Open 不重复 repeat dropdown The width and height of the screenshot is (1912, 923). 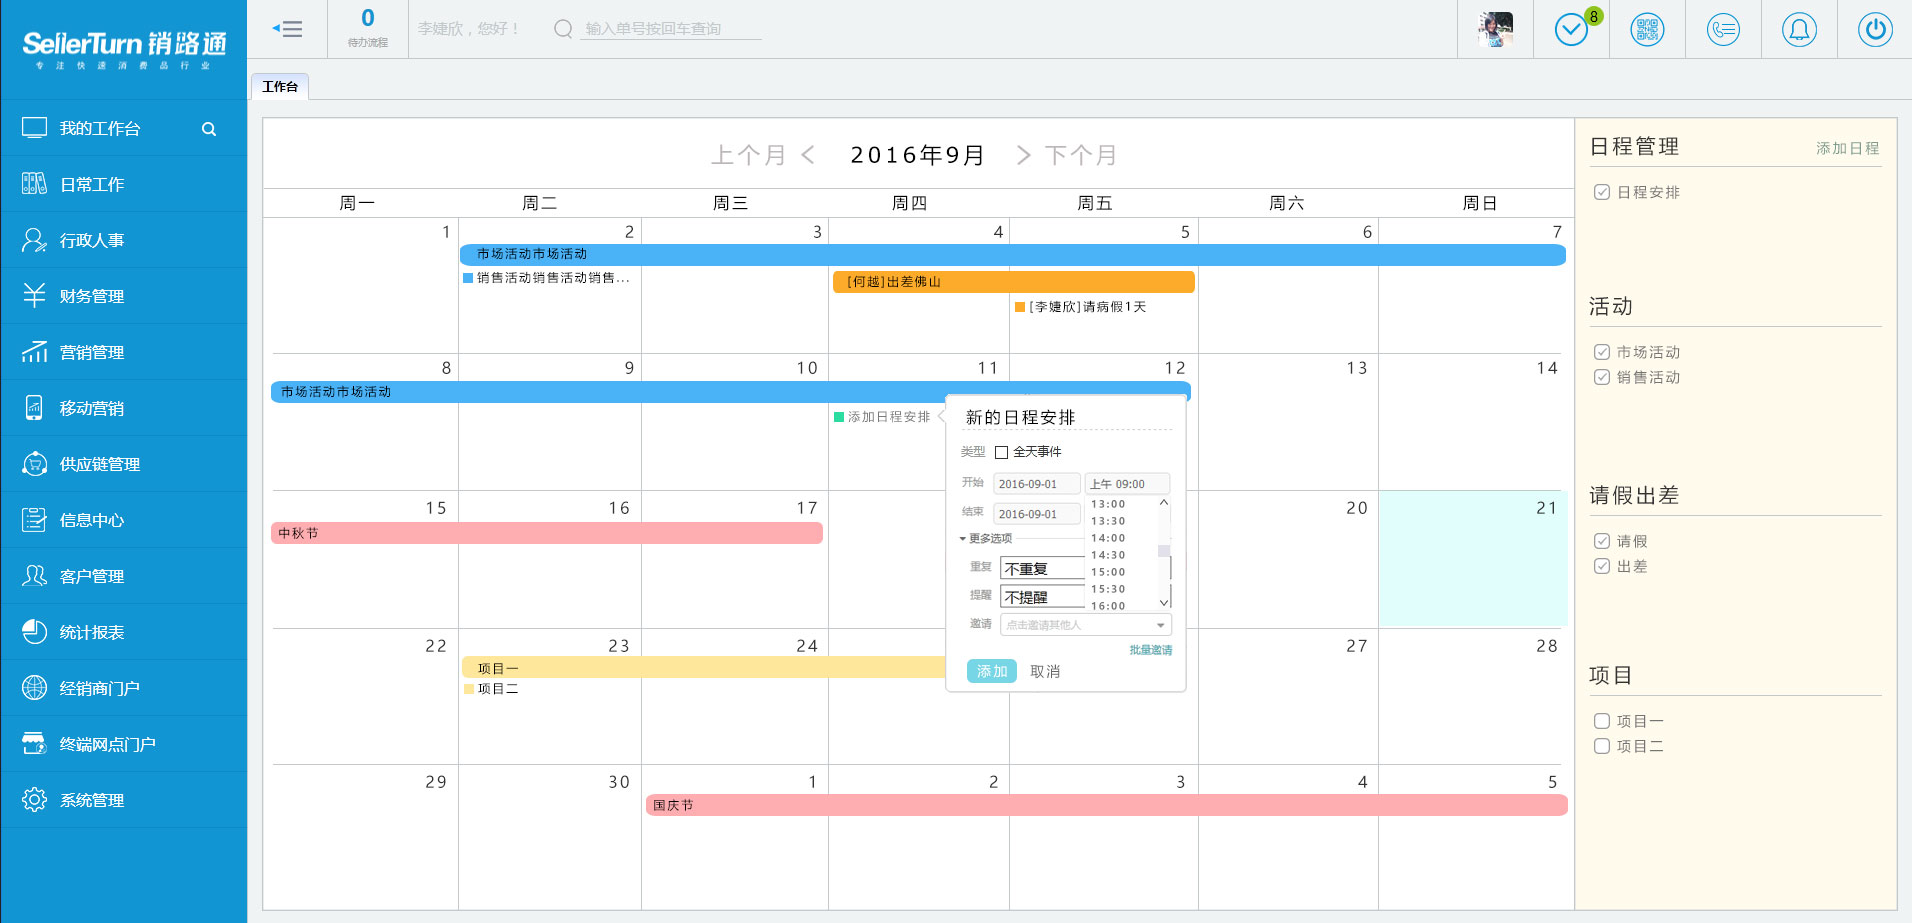pos(1042,568)
